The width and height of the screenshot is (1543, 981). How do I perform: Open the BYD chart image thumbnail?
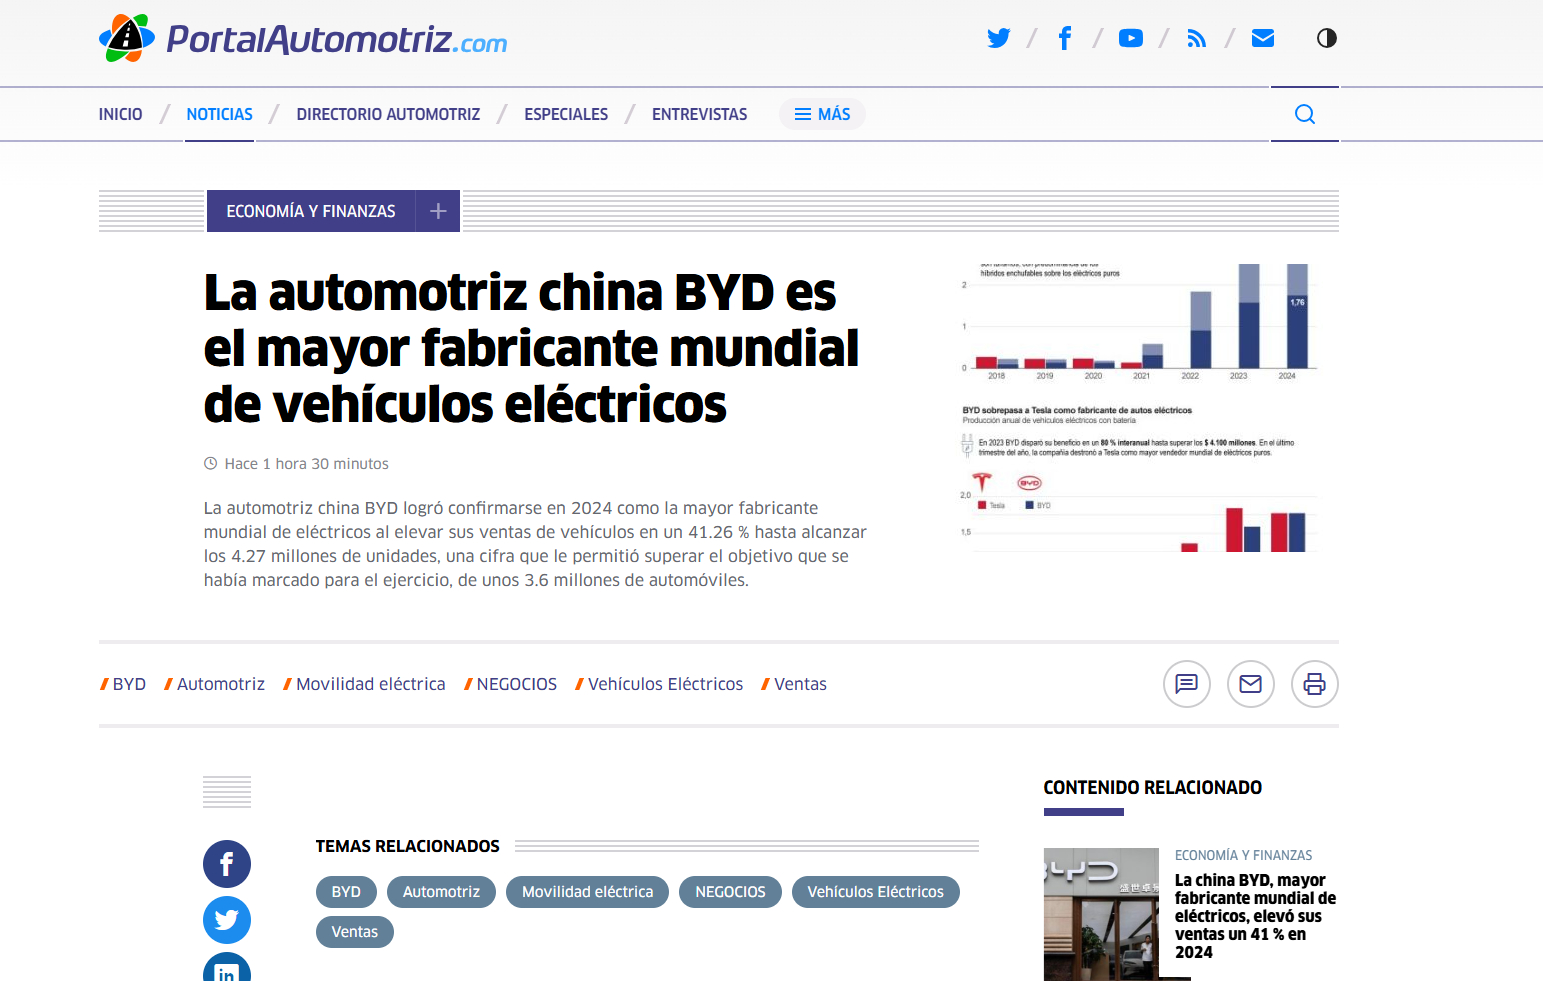pos(1140,408)
